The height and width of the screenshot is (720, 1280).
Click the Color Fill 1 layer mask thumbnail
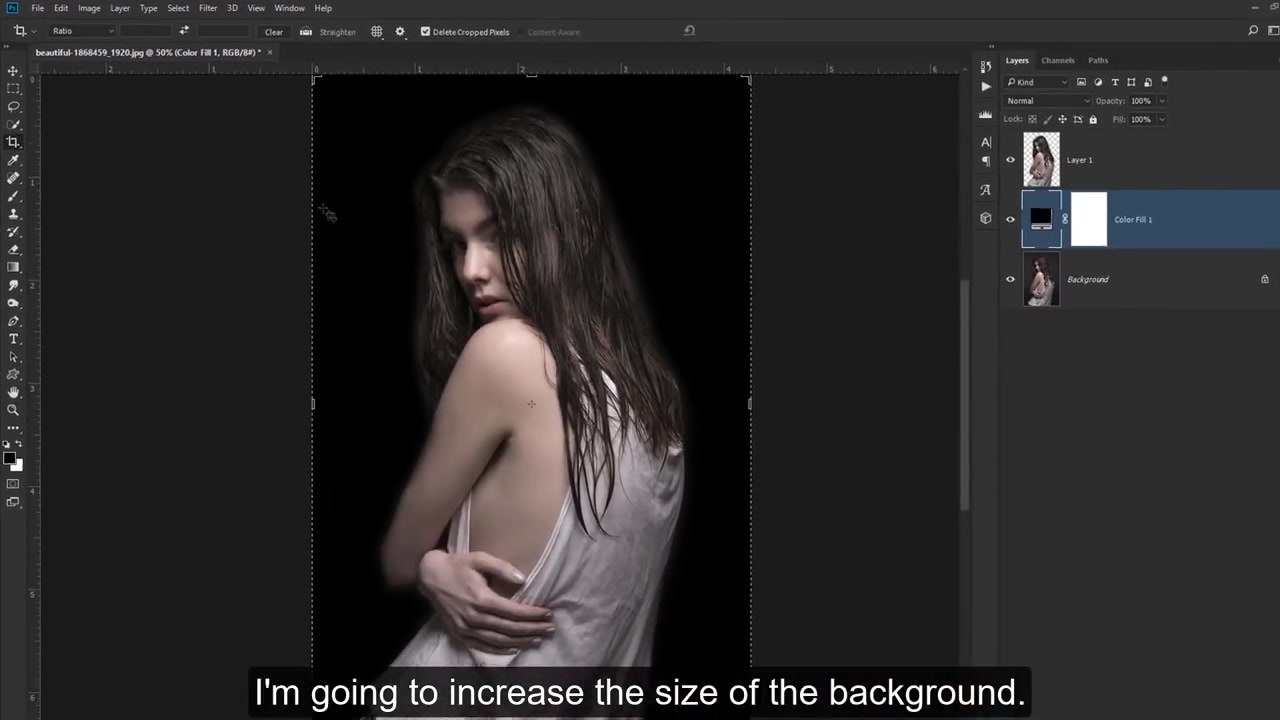[x=1089, y=219]
